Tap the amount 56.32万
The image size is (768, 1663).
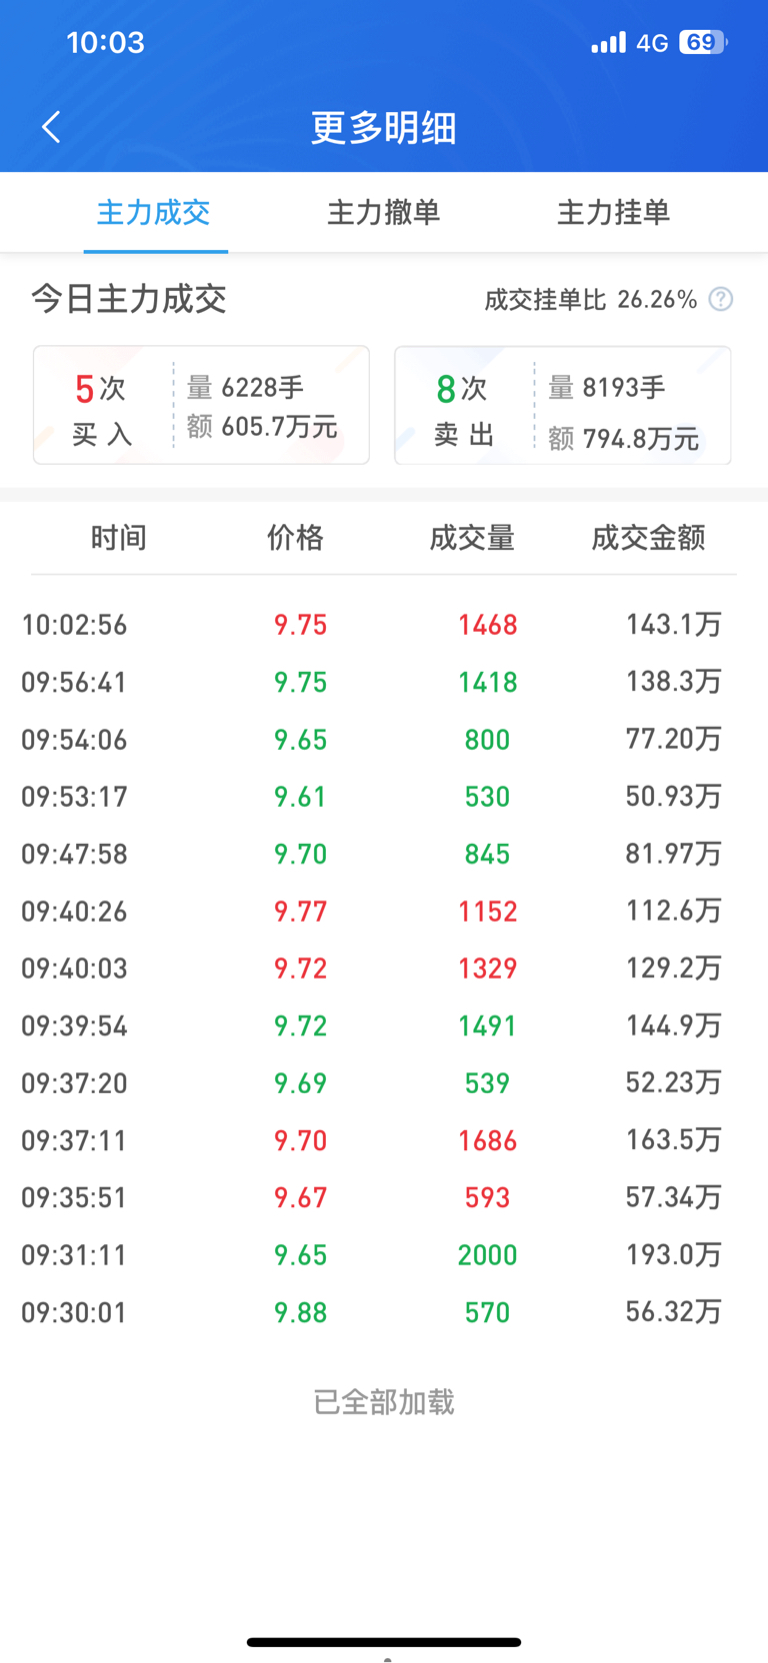(x=674, y=1312)
